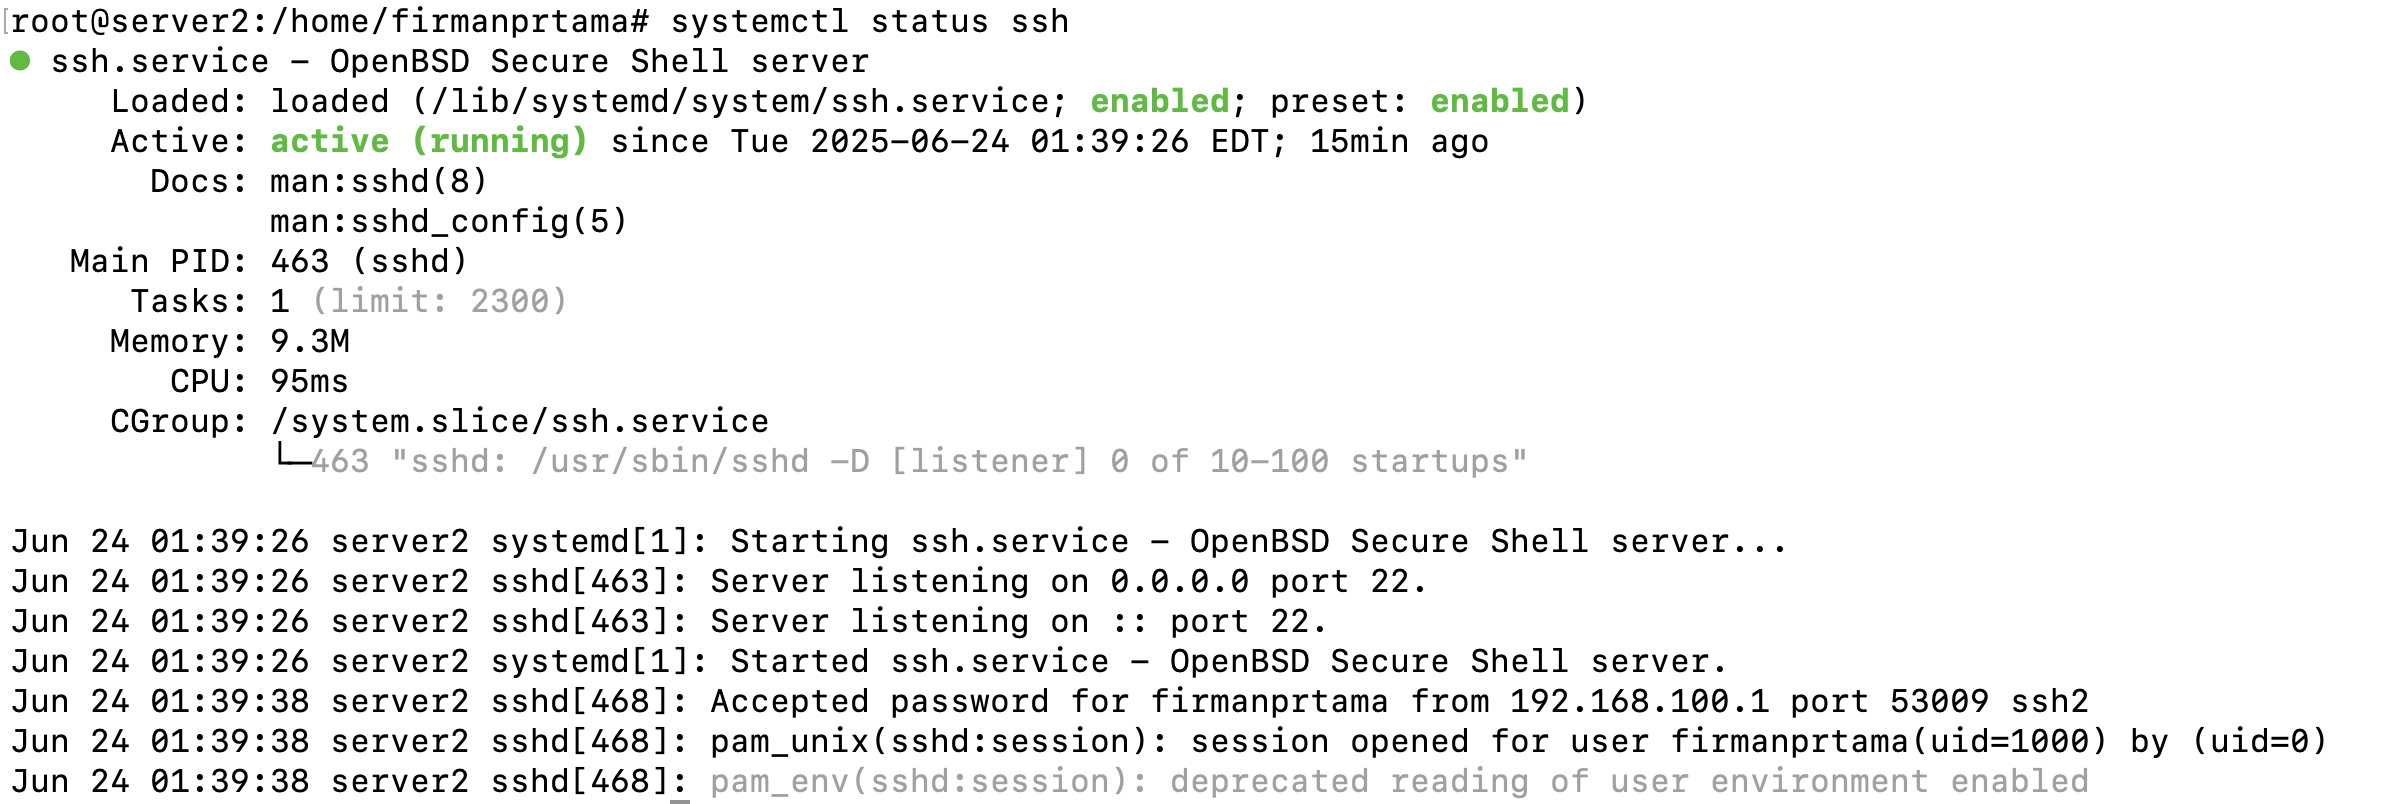Click the IP address 192.168.100.1
Image resolution: width=2404 pixels, height=804 pixels.
(1640, 701)
